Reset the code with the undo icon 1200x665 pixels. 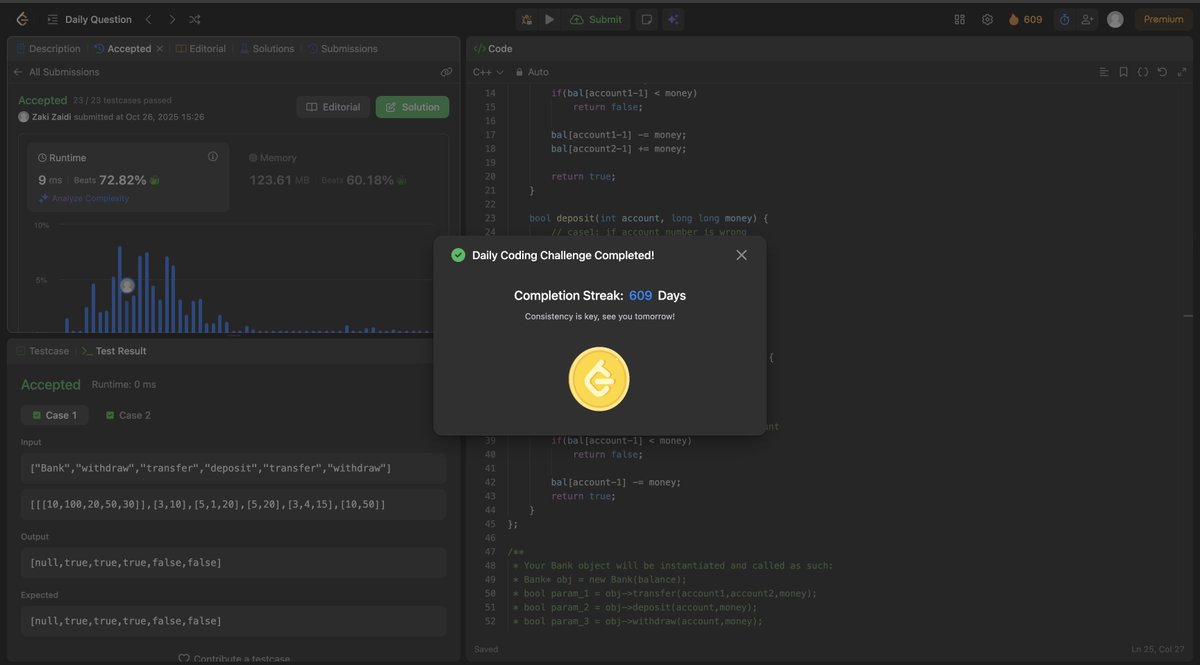point(1159,70)
